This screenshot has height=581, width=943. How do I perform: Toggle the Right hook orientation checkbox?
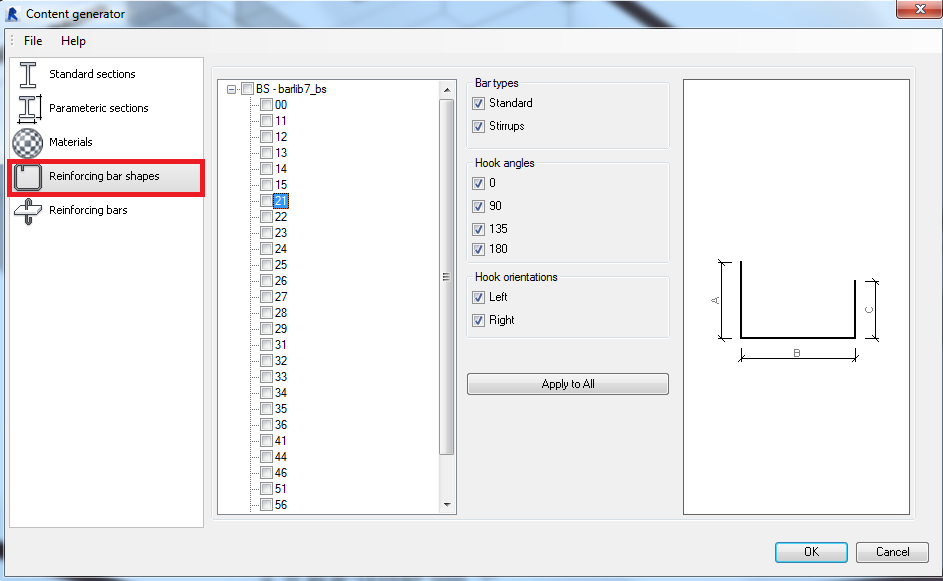tap(478, 319)
